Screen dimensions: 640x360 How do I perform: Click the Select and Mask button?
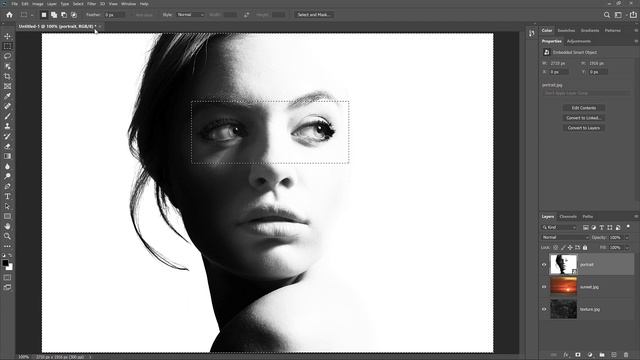coord(314,15)
